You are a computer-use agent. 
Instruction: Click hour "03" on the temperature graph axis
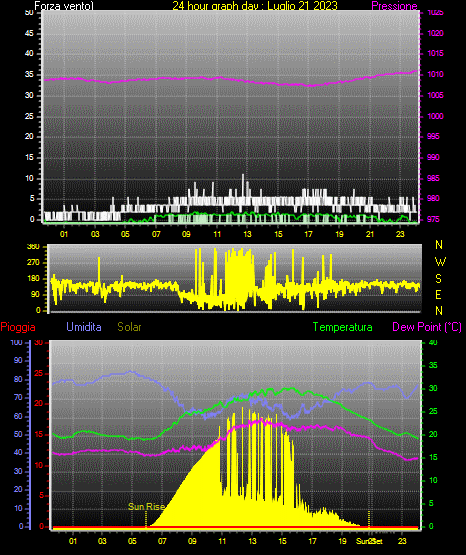click(102, 541)
